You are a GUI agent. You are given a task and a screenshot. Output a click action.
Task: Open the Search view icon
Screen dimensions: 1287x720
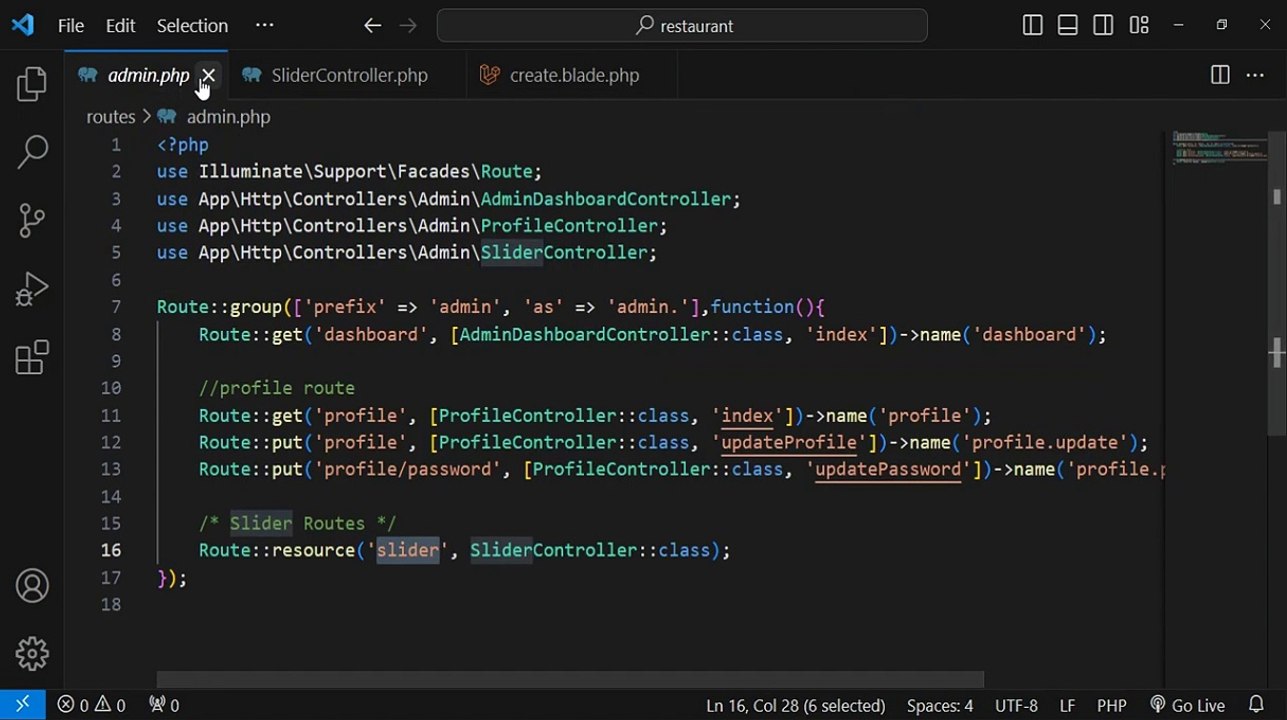32,152
